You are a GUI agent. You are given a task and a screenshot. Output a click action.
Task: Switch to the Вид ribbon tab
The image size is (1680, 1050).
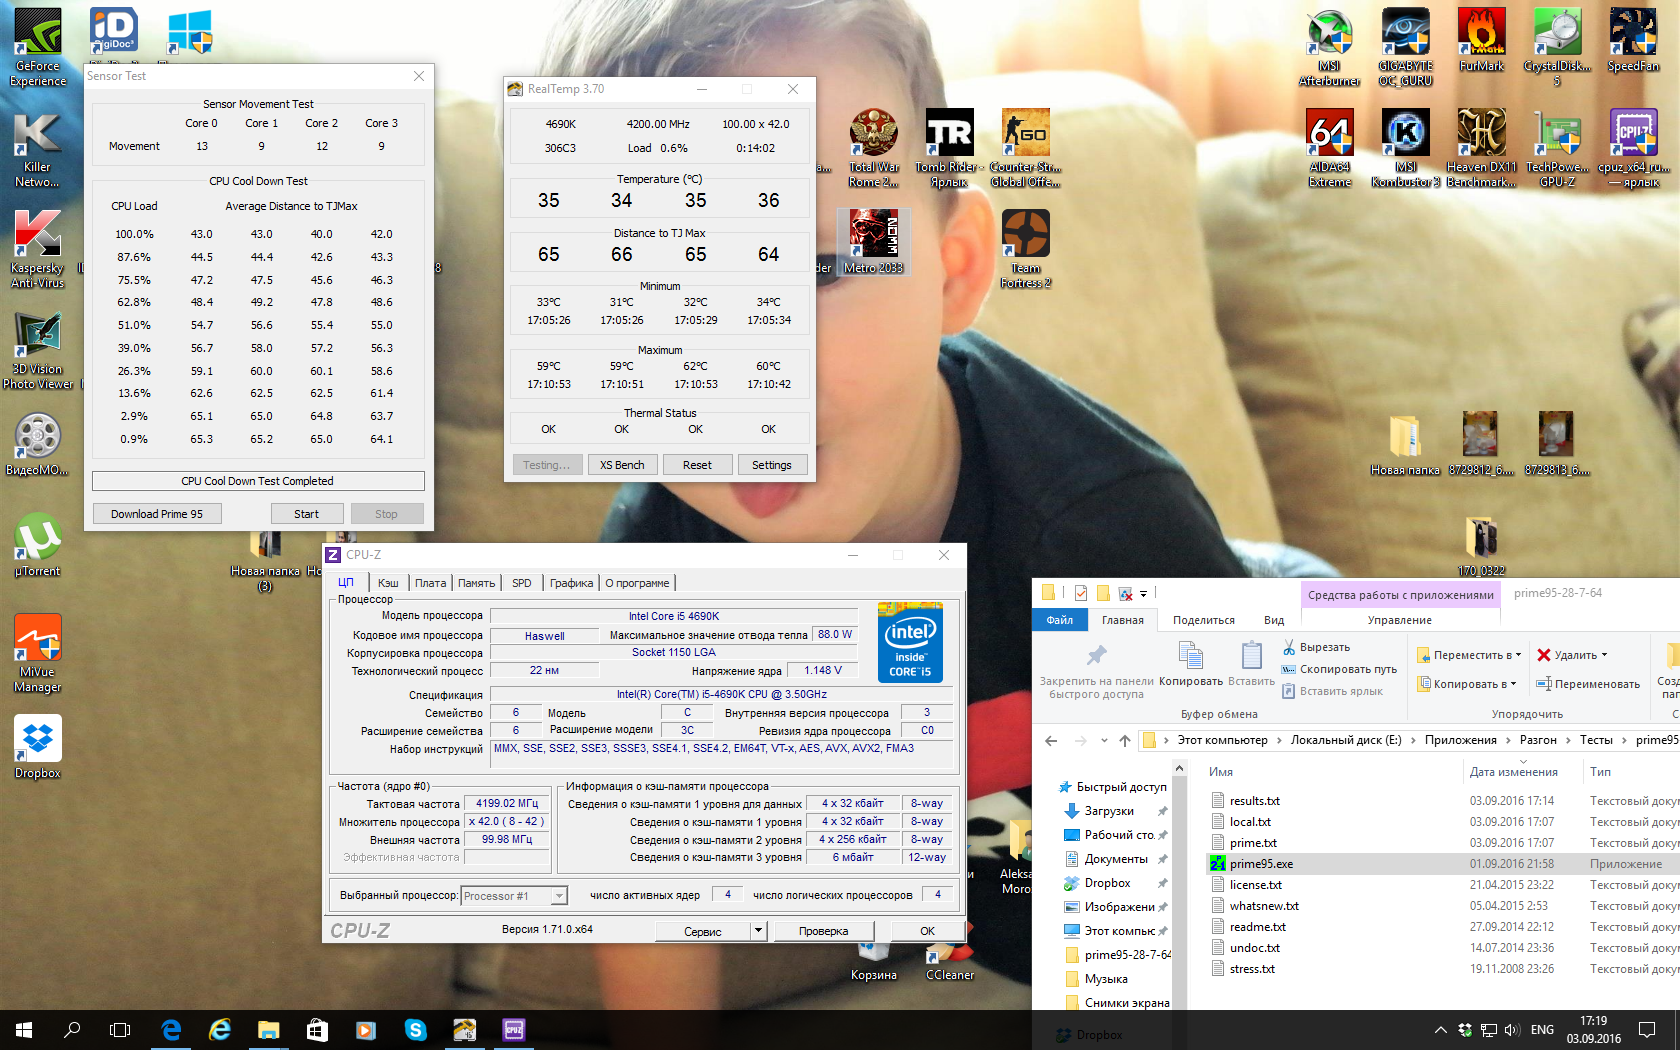[1274, 620]
